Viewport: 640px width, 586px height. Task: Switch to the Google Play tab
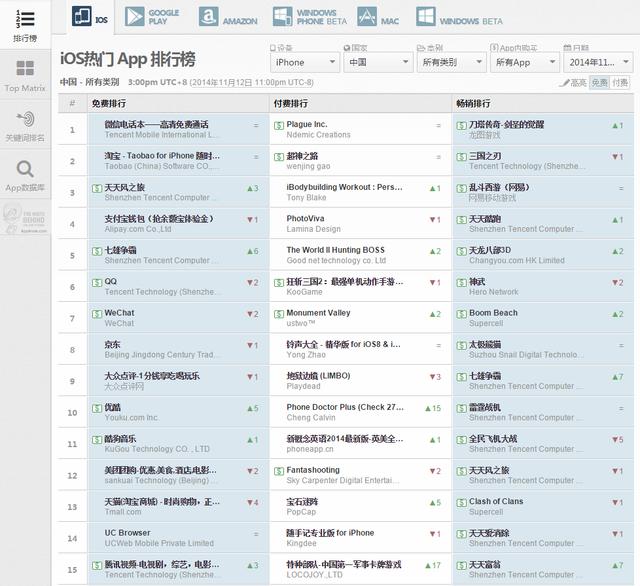153,17
